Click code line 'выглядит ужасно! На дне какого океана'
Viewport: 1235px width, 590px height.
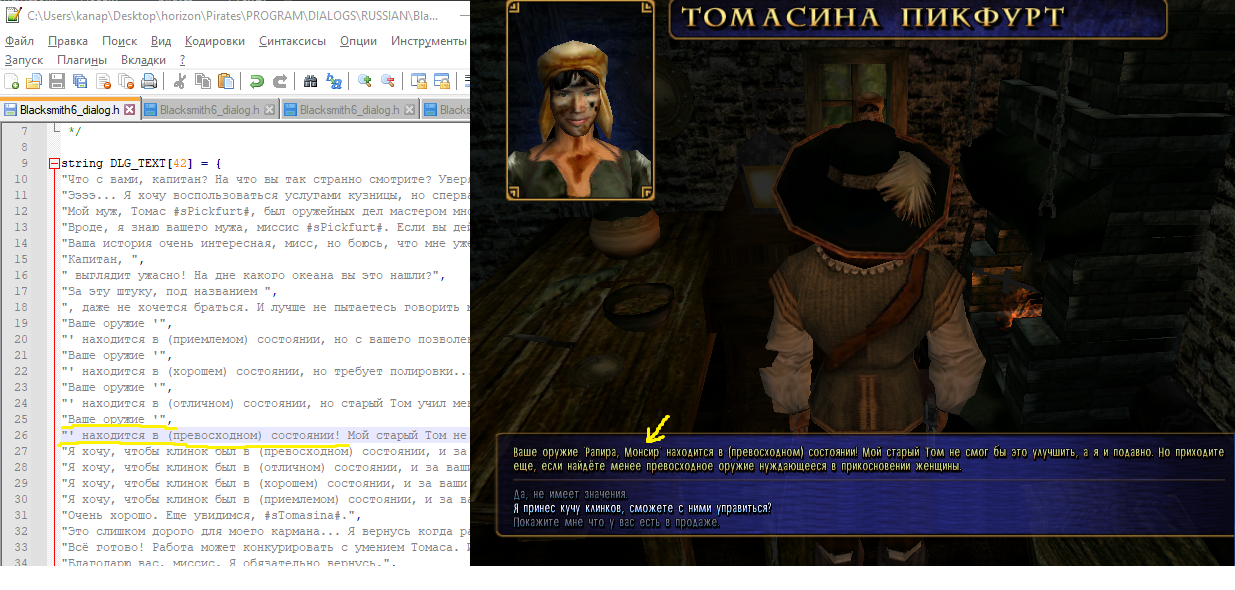(252, 276)
